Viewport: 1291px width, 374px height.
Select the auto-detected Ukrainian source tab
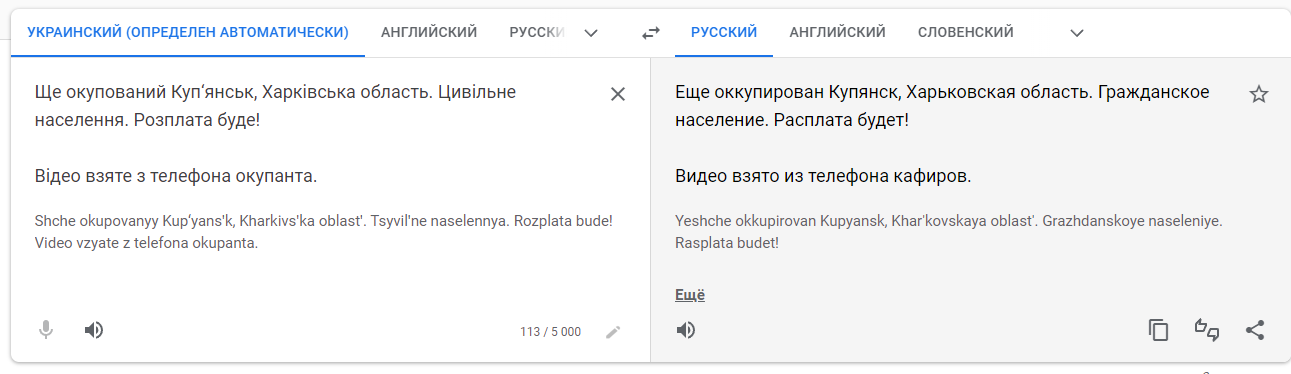click(188, 33)
